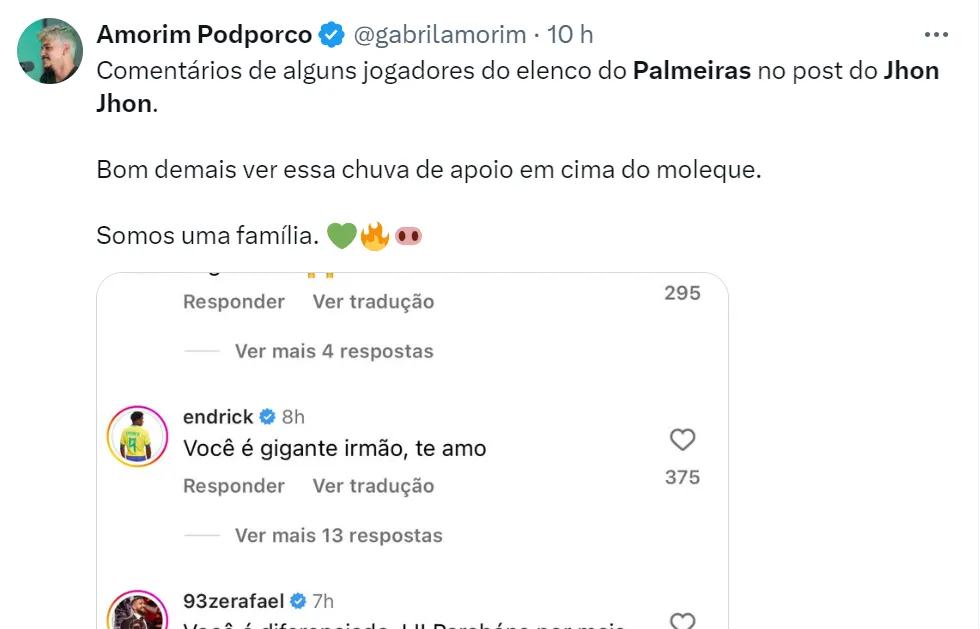Click "Ver tradução" under the top comment
This screenshot has width=980, height=629.
click(x=373, y=302)
